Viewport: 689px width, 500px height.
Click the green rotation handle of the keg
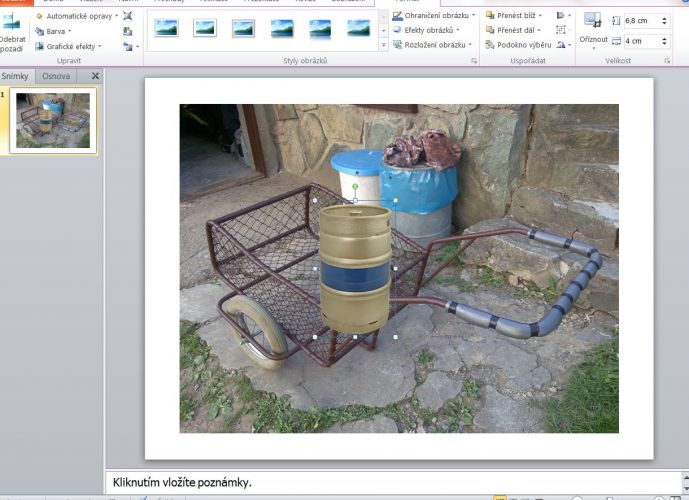click(355, 187)
